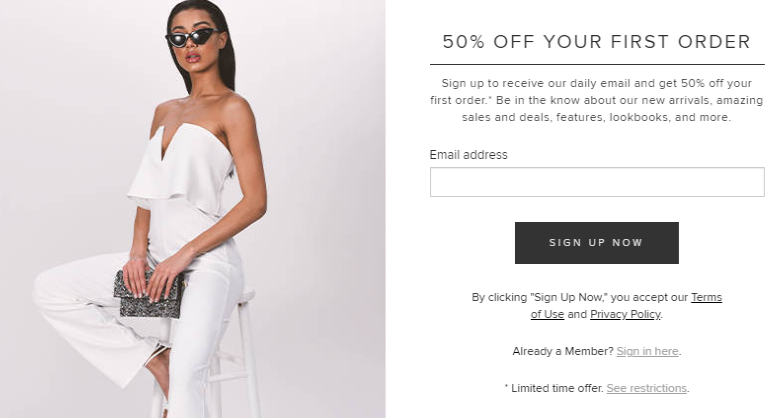Click the glitter clutch bag in photo

point(148,293)
